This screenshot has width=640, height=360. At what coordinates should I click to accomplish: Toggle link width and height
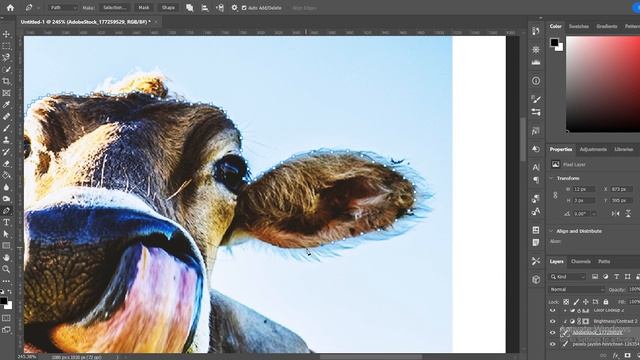pos(555,195)
